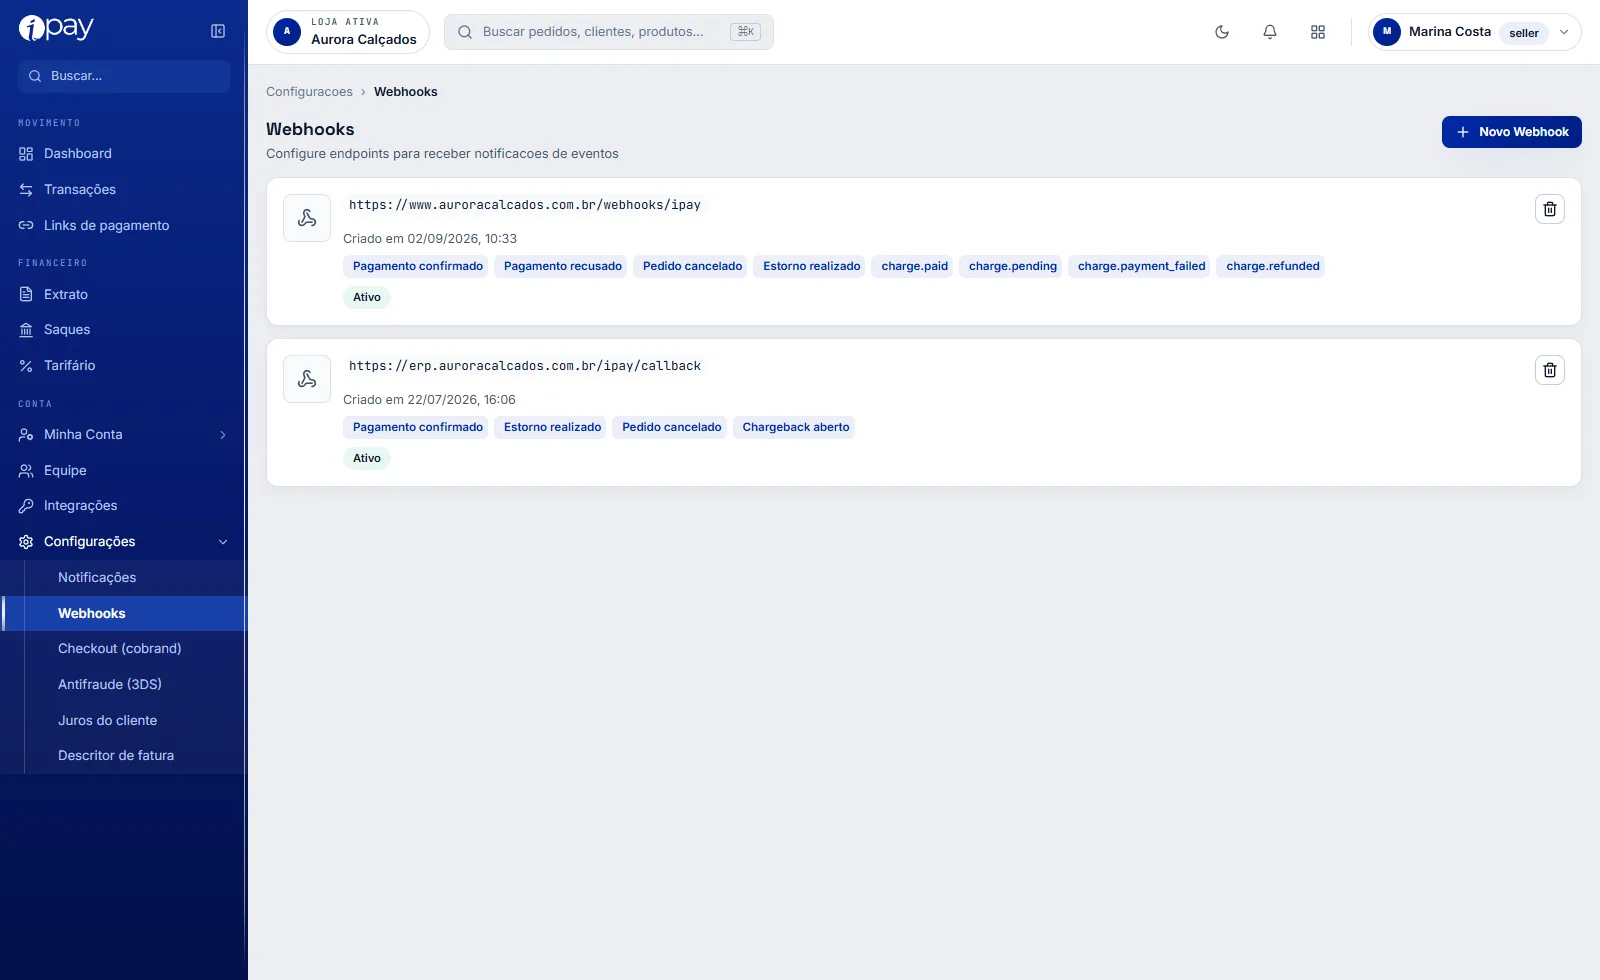Click Criado em 02/09/2026, 10:33 text

(430, 239)
